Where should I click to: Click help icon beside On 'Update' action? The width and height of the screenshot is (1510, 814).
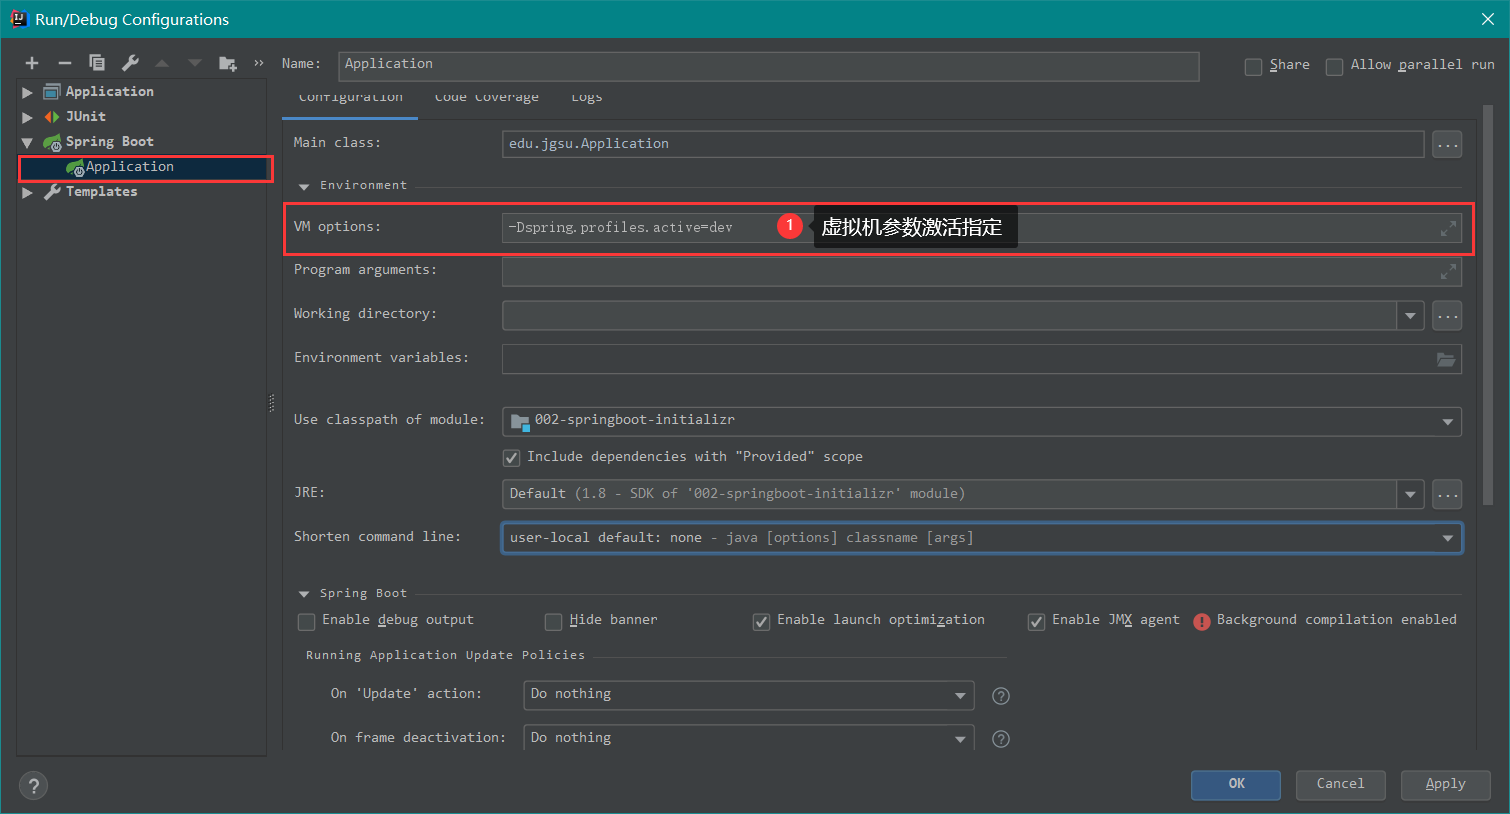pos(1000,696)
